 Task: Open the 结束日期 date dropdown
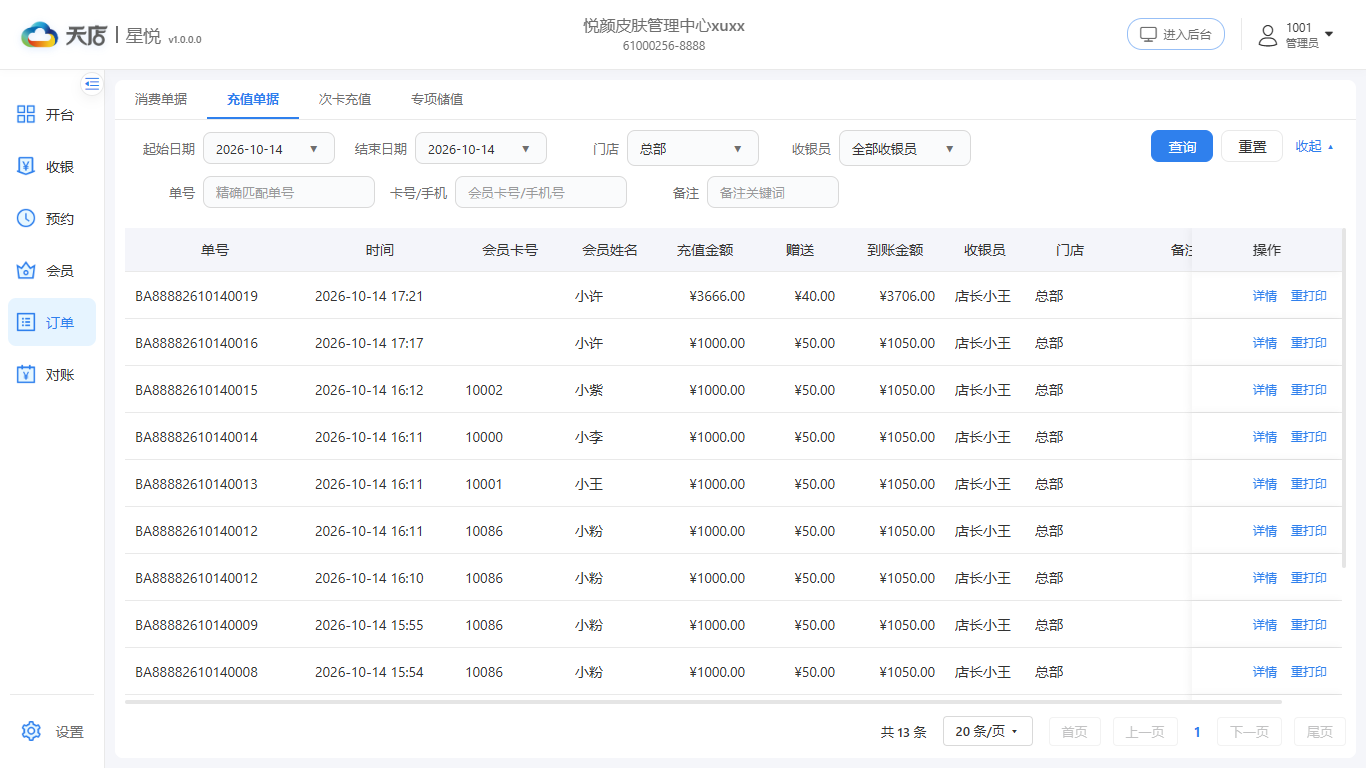[x=481, y=149]
